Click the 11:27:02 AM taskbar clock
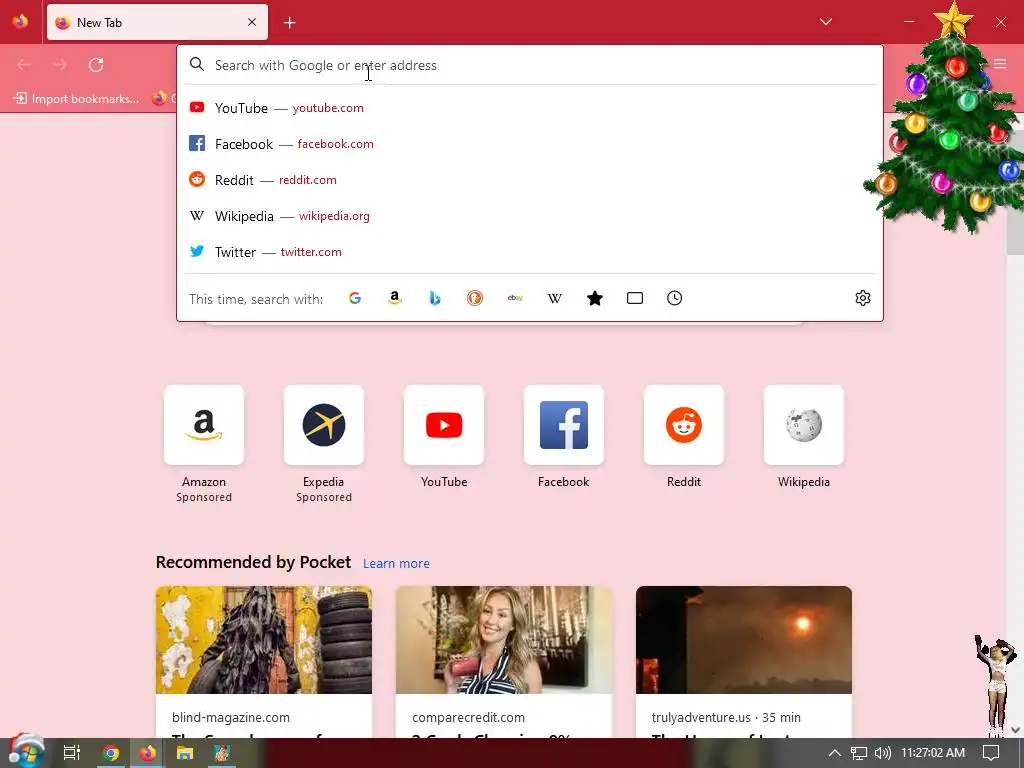1024x768 pixels. click(x=933, y=753)
